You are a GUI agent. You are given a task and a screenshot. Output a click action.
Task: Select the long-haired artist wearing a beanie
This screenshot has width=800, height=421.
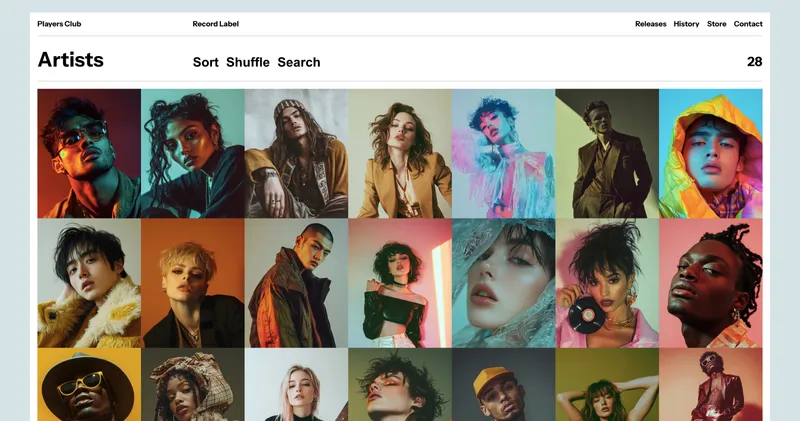(296, 153)
